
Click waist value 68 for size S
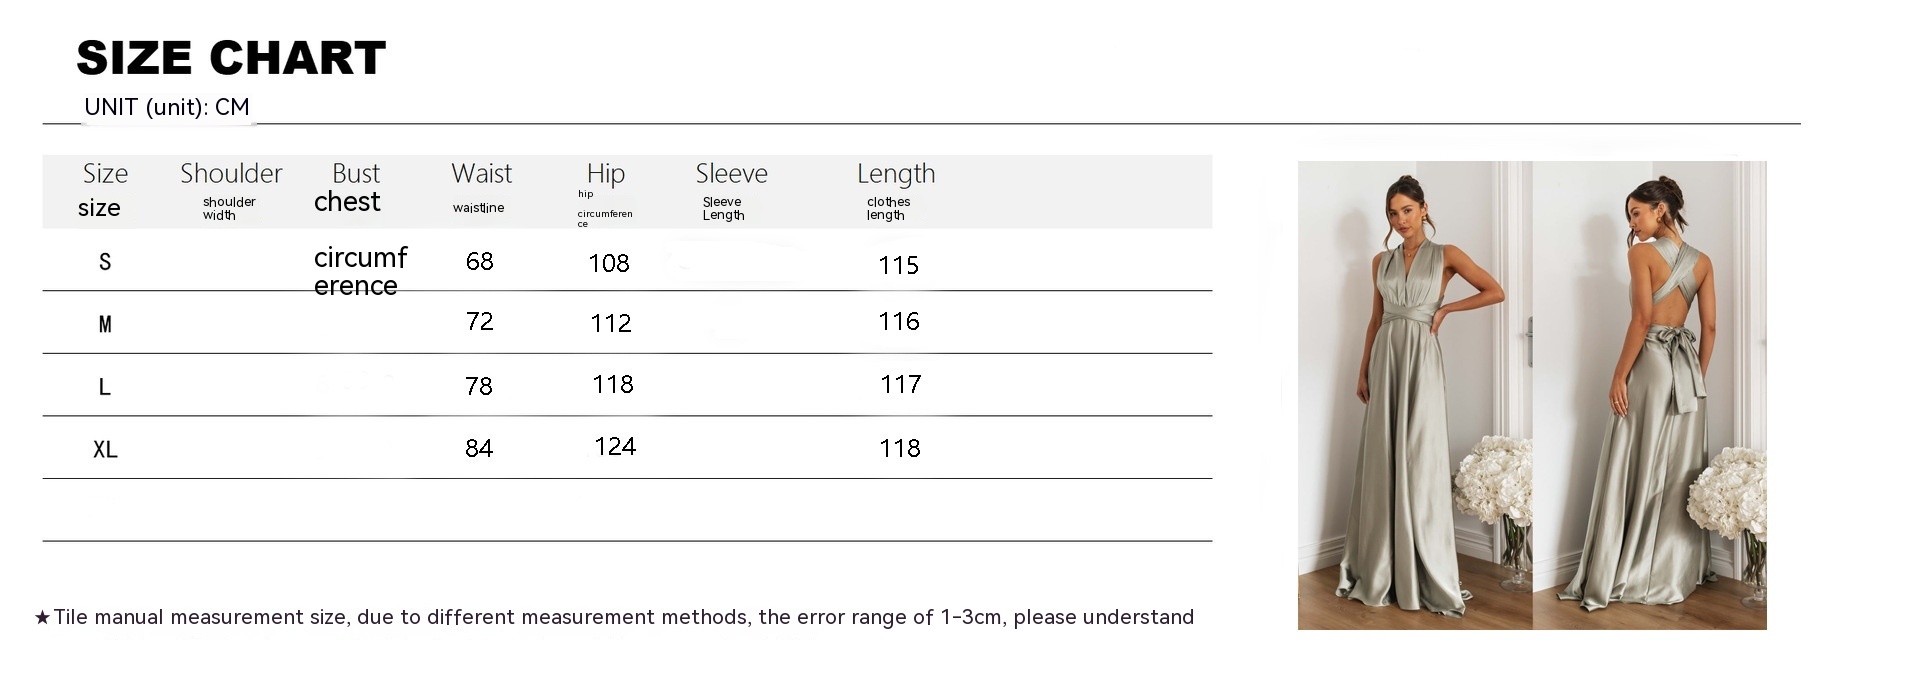click(x=480, y=262)
